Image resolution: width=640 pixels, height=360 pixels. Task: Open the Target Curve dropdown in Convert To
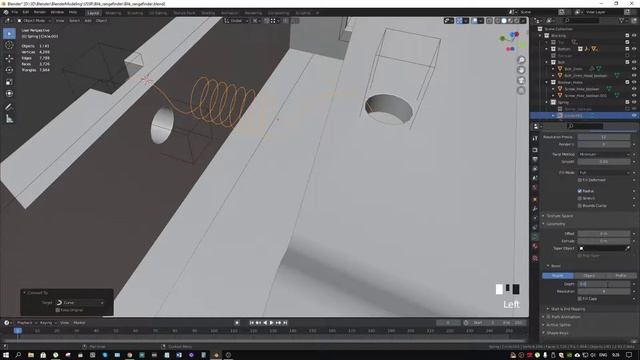[x=80, y=302]
